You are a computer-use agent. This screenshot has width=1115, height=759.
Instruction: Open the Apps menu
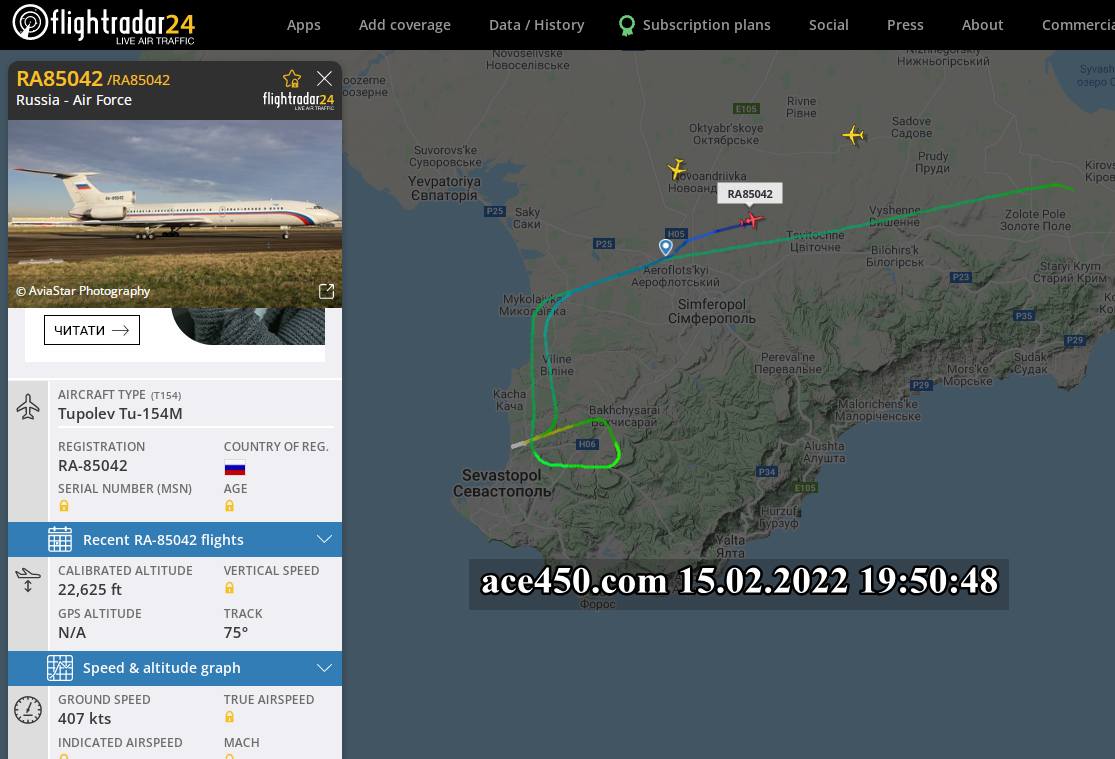point(303,25)
